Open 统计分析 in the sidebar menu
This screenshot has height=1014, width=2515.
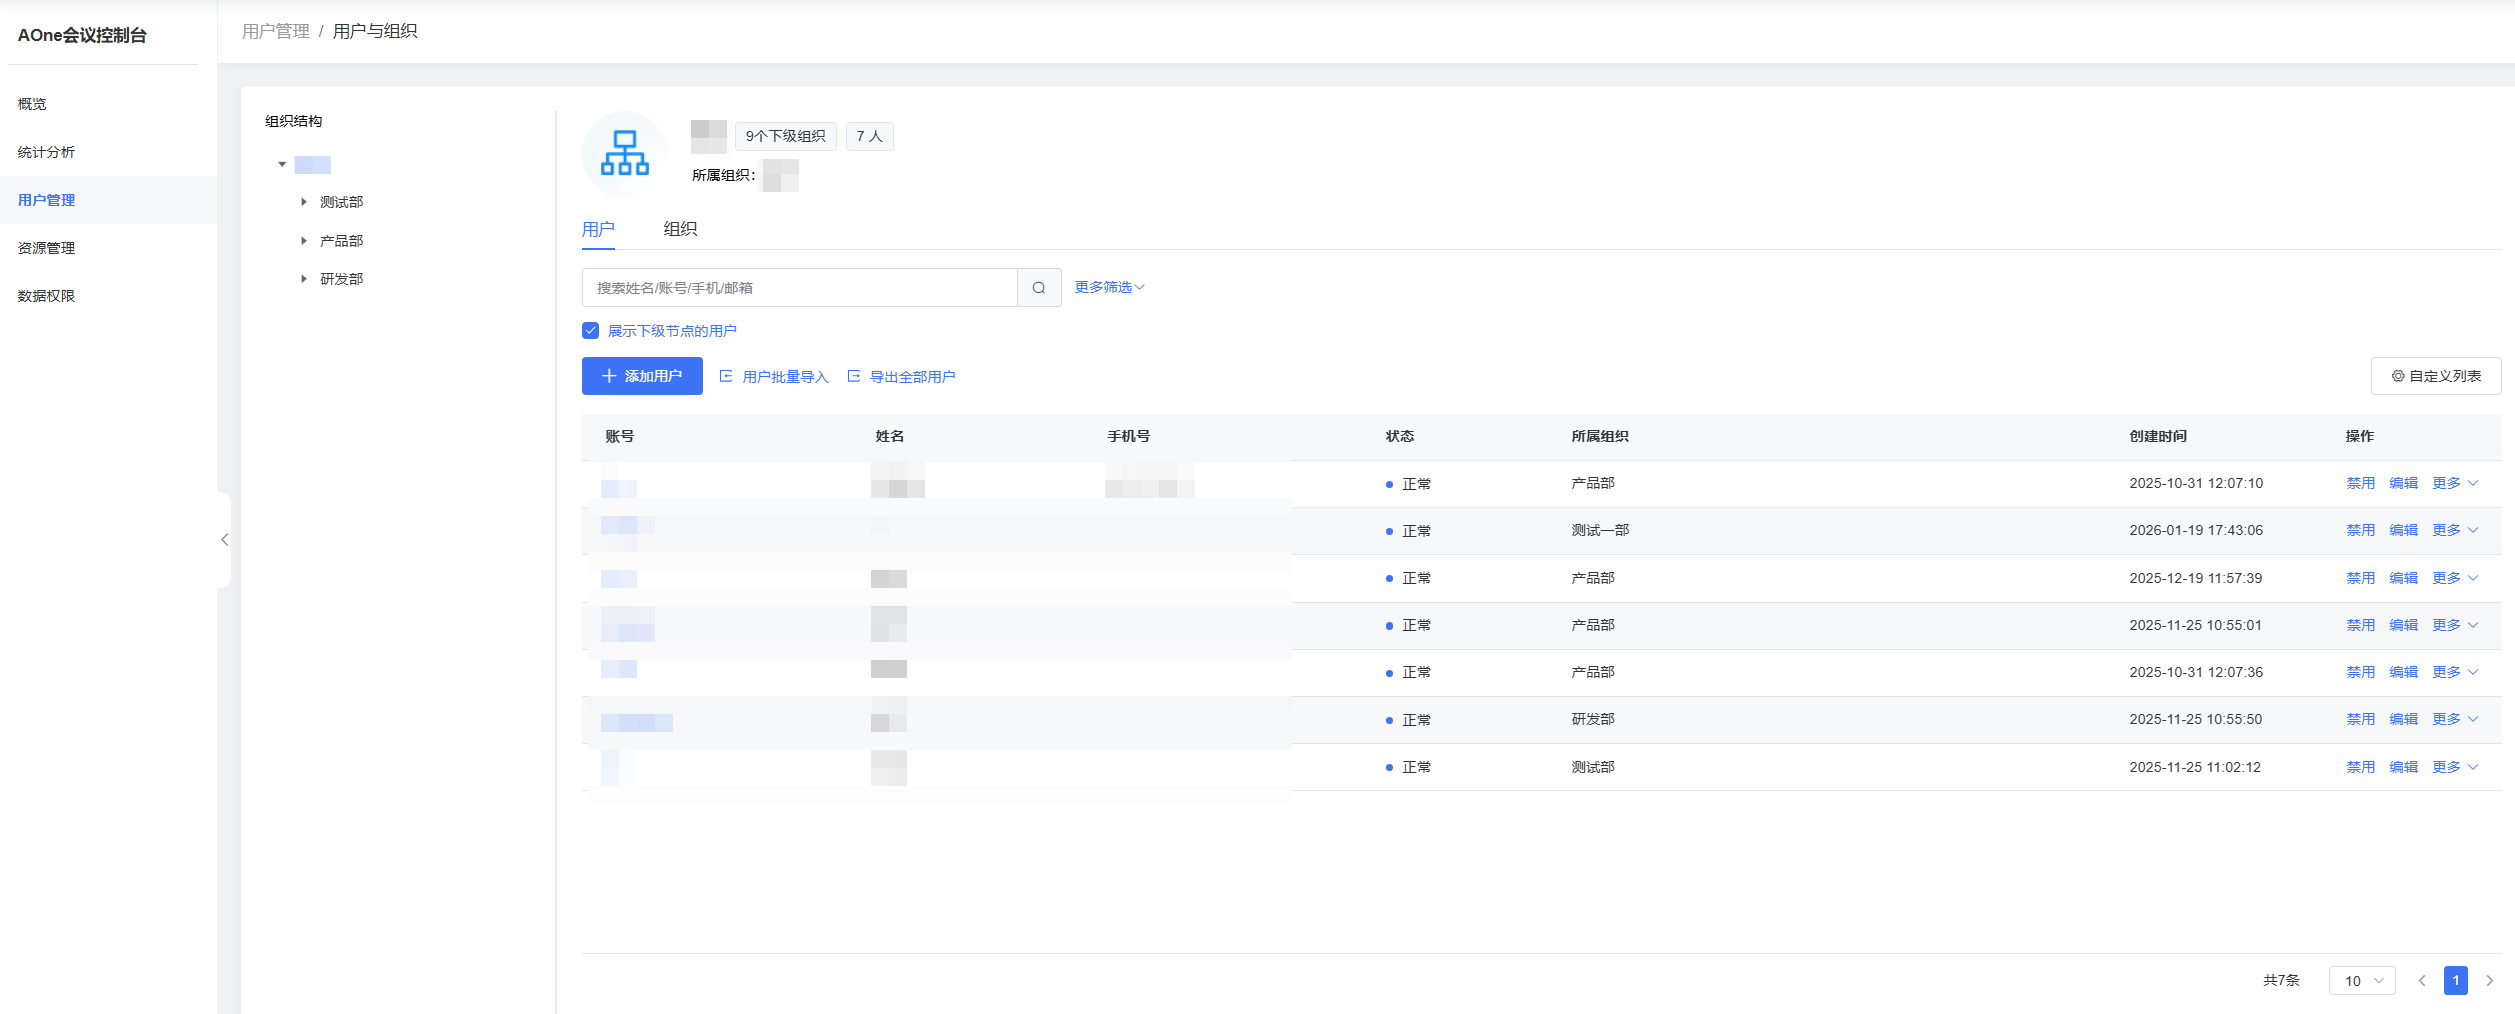tap(47, 152)
